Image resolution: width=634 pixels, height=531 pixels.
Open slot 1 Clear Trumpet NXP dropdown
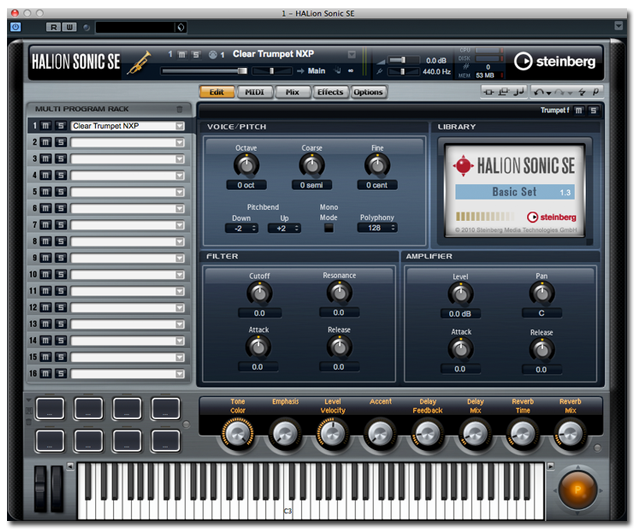pos(180,126)
